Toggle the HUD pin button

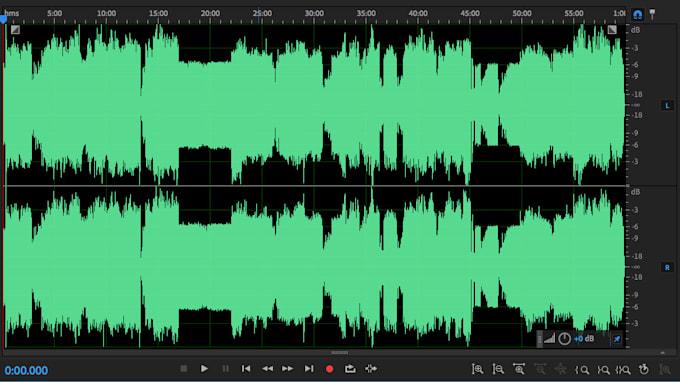[617, 339]
